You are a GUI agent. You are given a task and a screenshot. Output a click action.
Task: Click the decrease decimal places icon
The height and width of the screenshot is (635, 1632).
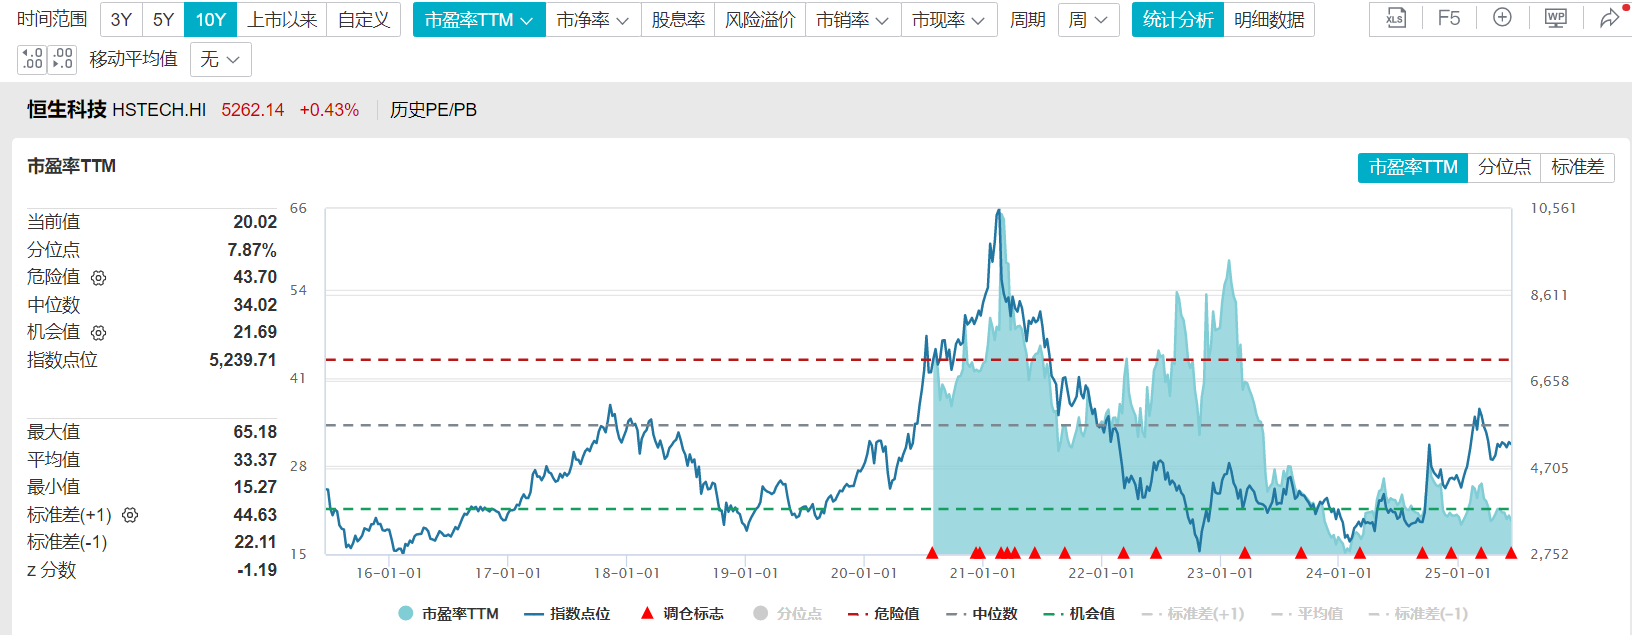pyautogui.click(x=62, y=59)
